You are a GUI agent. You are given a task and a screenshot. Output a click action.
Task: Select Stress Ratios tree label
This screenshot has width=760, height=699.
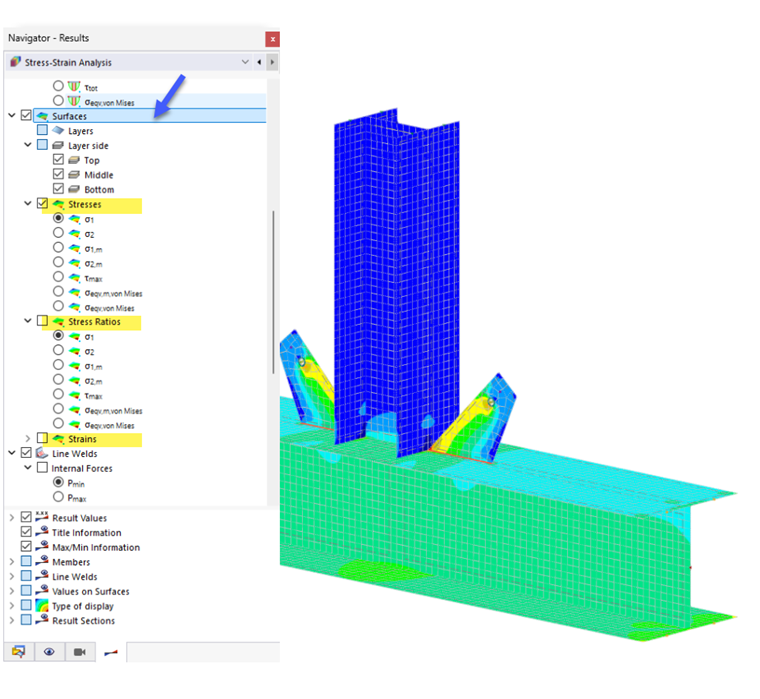(x=94, y=322)
